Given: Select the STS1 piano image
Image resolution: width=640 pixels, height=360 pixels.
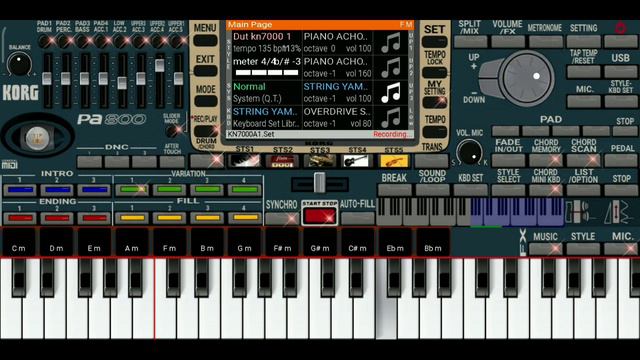Looking at the screenshot, I should click(x=245, y=161).
